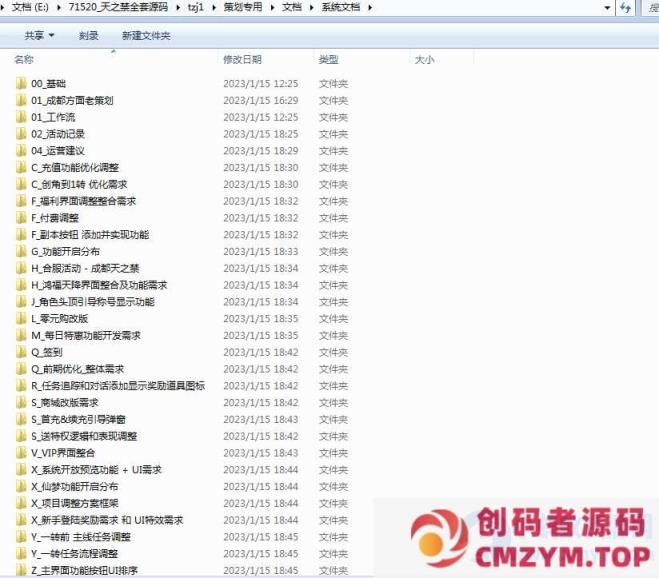The height and width of the screenshot is (578, 659).
Task: Go to 策划专用 breadcrumb segment
Action: click(x=243, y=7)
